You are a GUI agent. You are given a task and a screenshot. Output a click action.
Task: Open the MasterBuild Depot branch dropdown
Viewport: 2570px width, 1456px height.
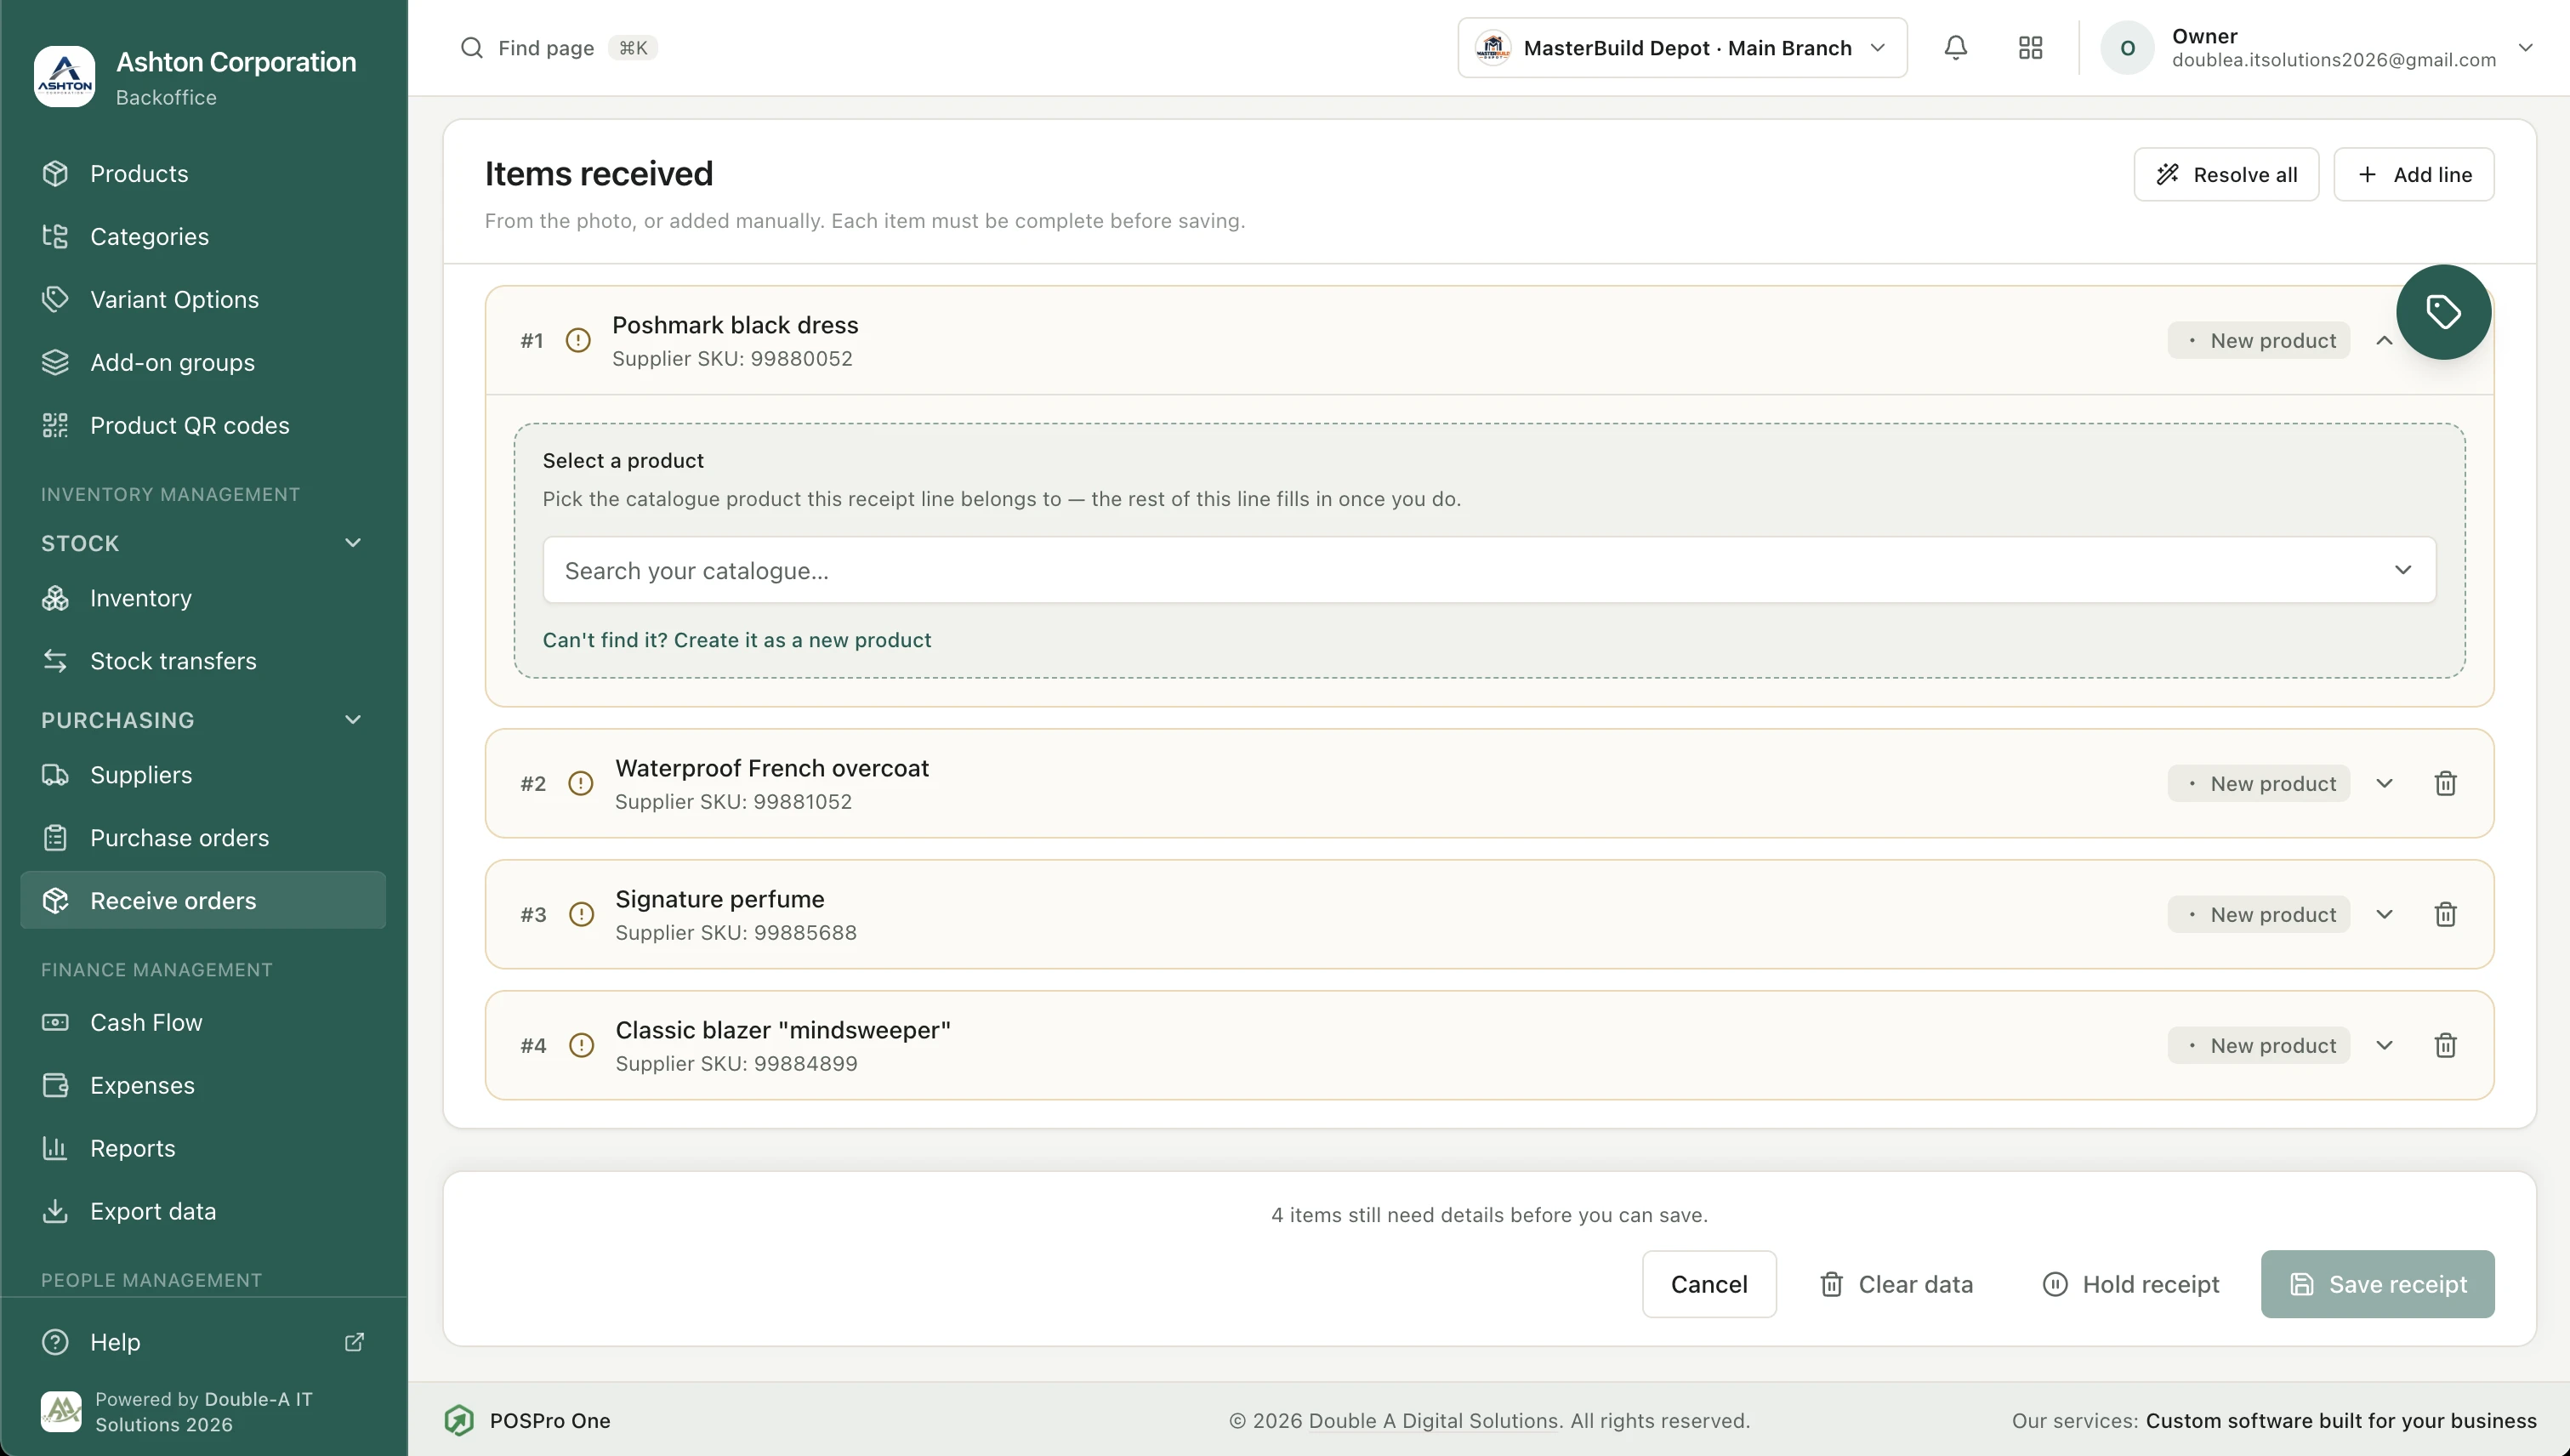(1682, 47)
